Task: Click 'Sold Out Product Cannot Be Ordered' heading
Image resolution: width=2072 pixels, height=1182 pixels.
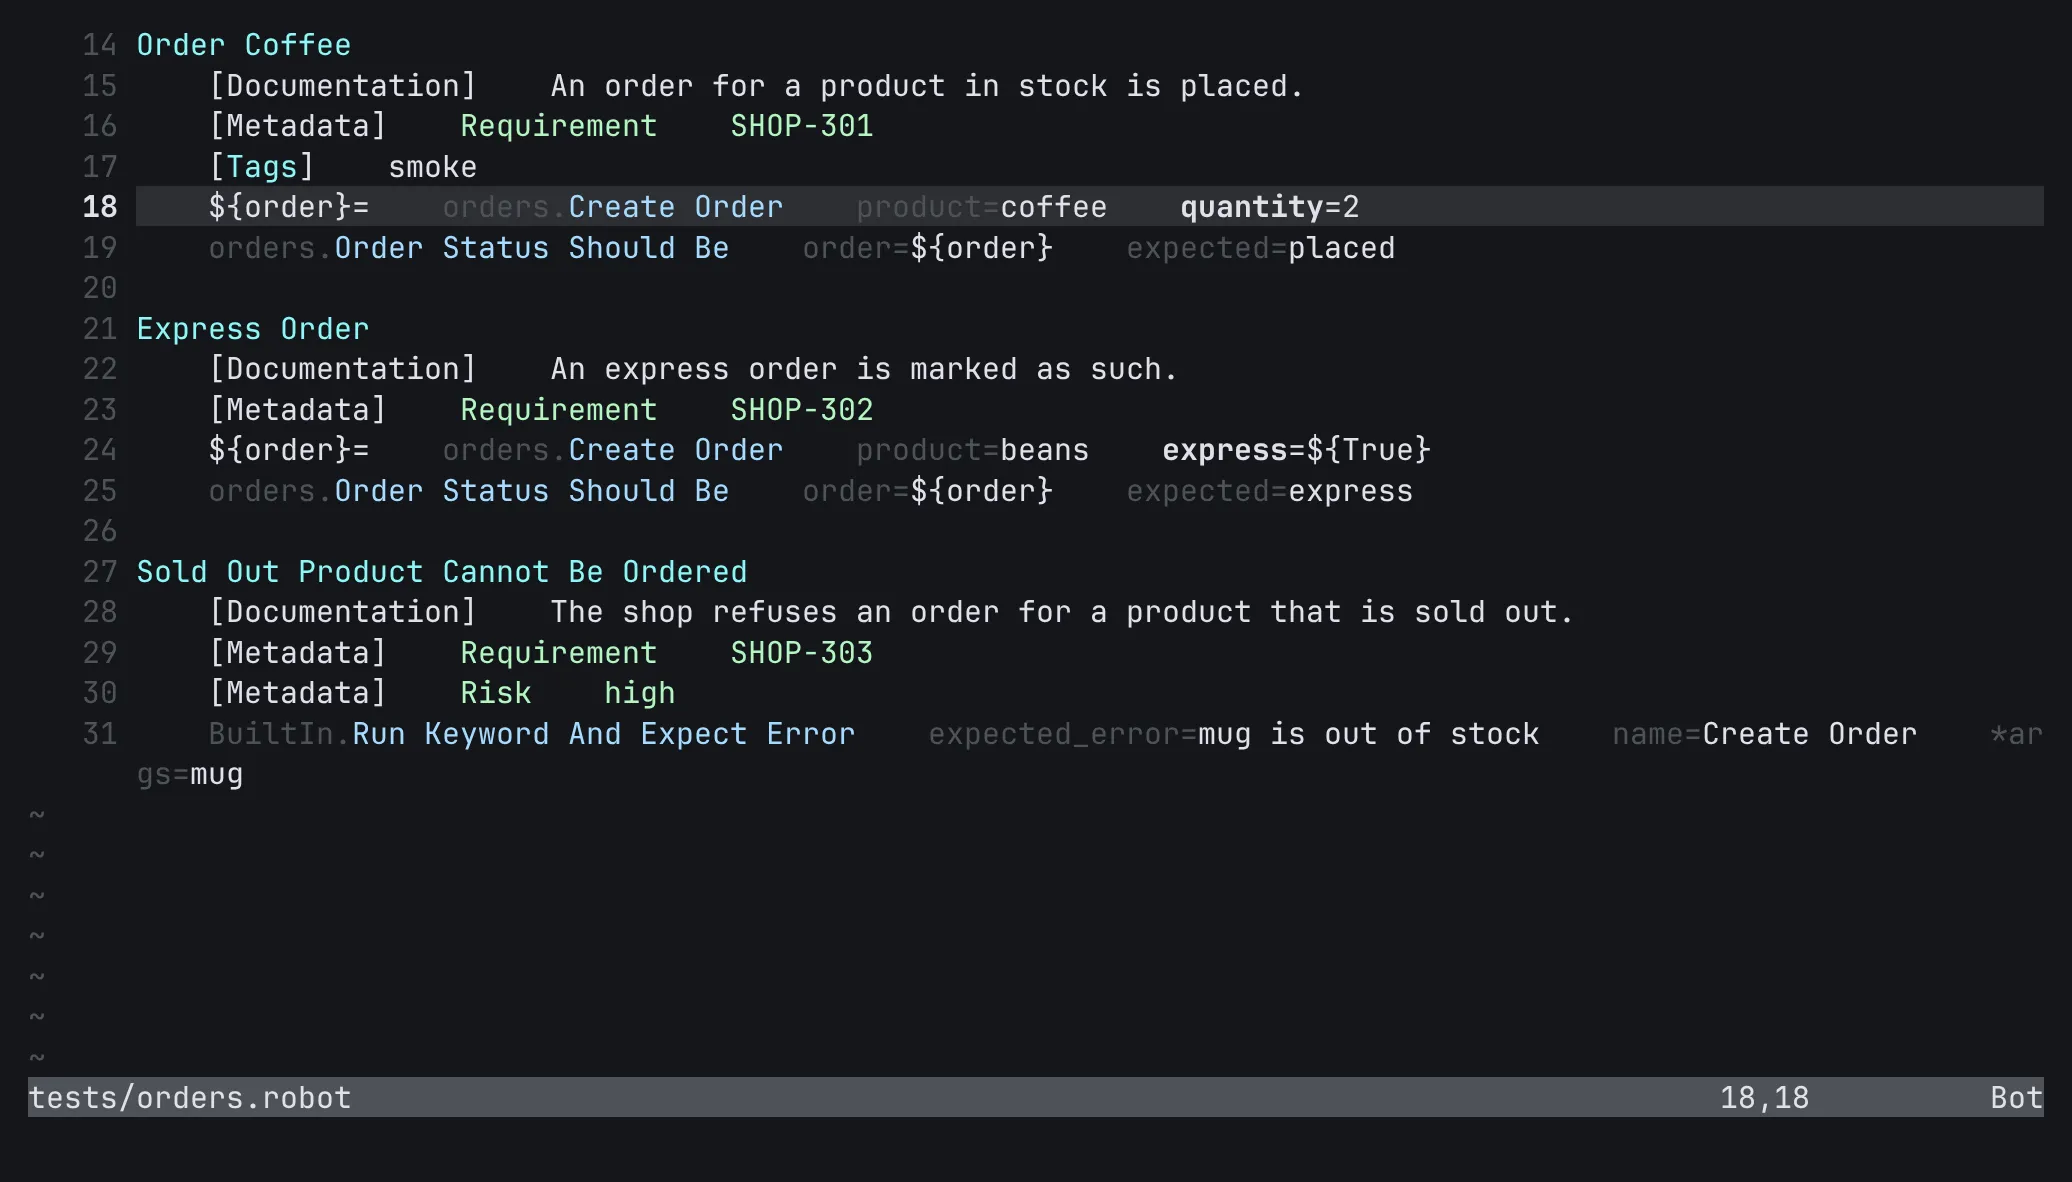Action: [x=441, y=572]
